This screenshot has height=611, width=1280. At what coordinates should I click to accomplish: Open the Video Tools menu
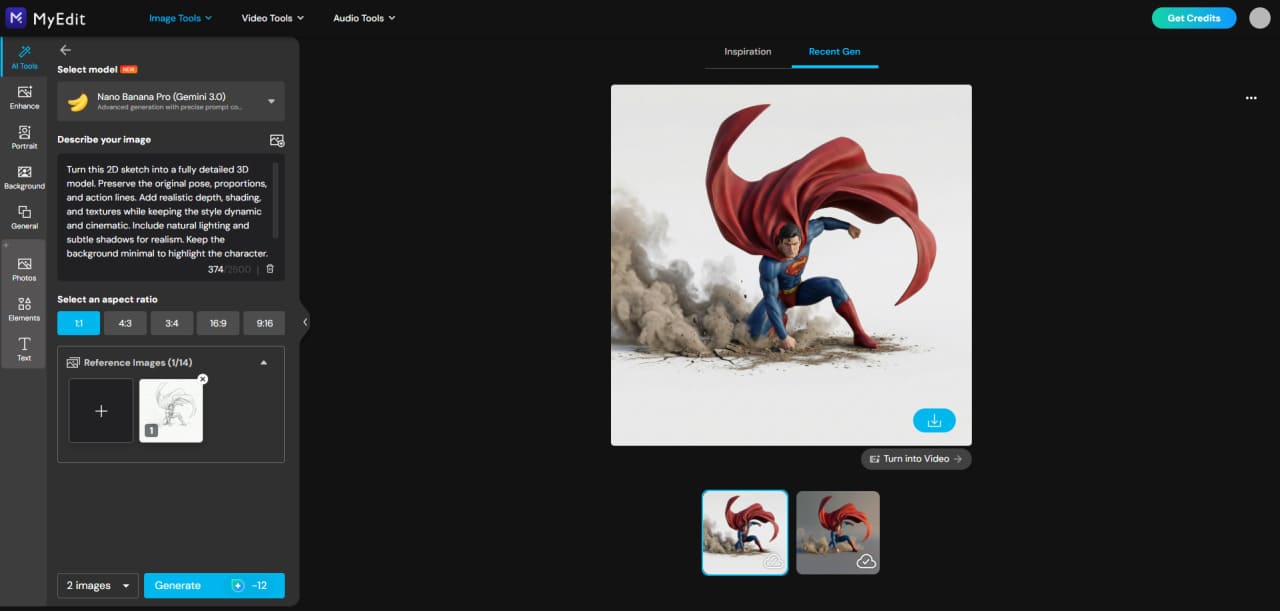point(272,17)
